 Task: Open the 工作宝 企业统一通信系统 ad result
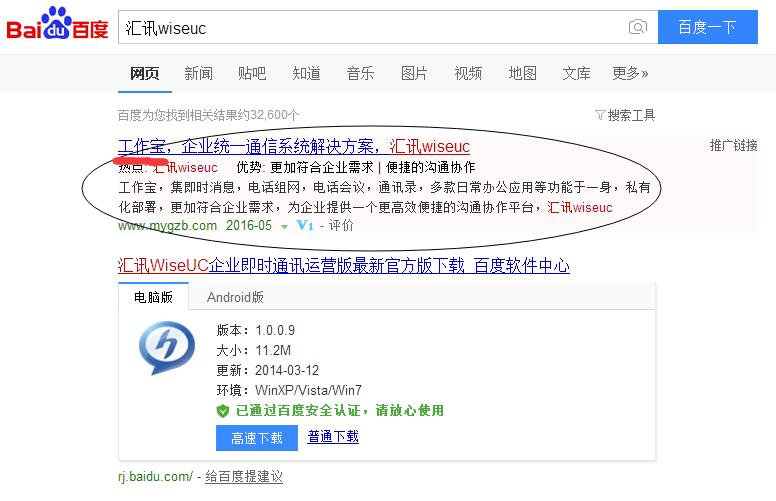pos(293,146)
